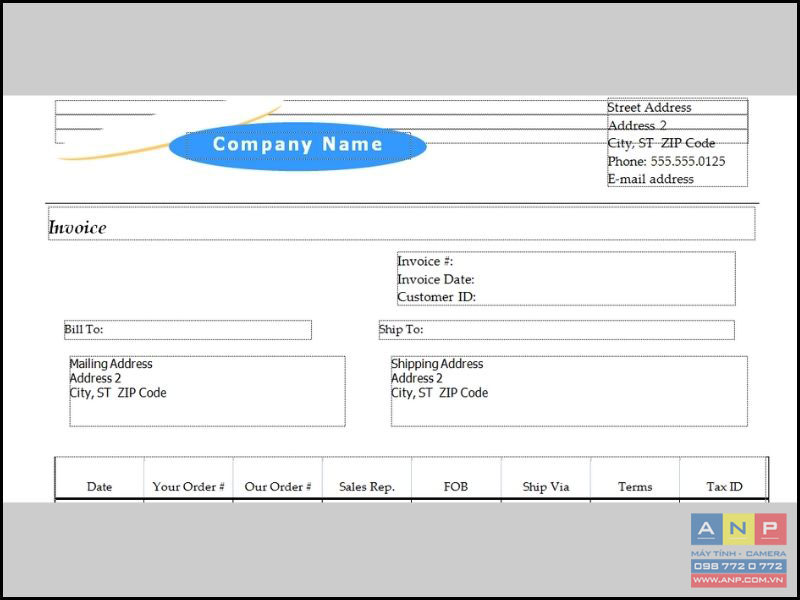Click the Shipping Address line
The height and width of the screenshot is (600, 800).
437,364
